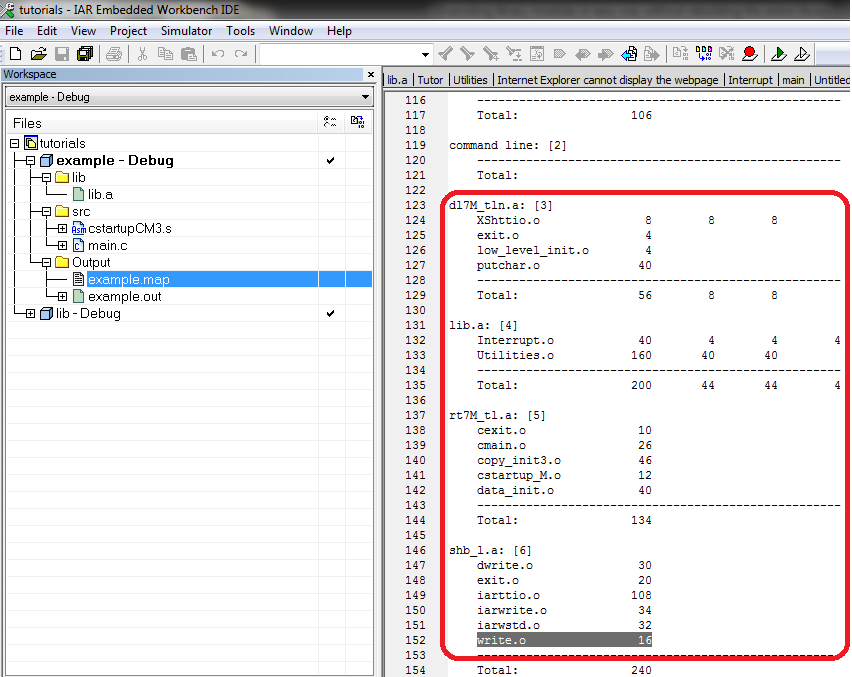This screenshot has height=677, width=852.
Task: Click Debug without Downloading icon
Action: click(x=802, y=54)
